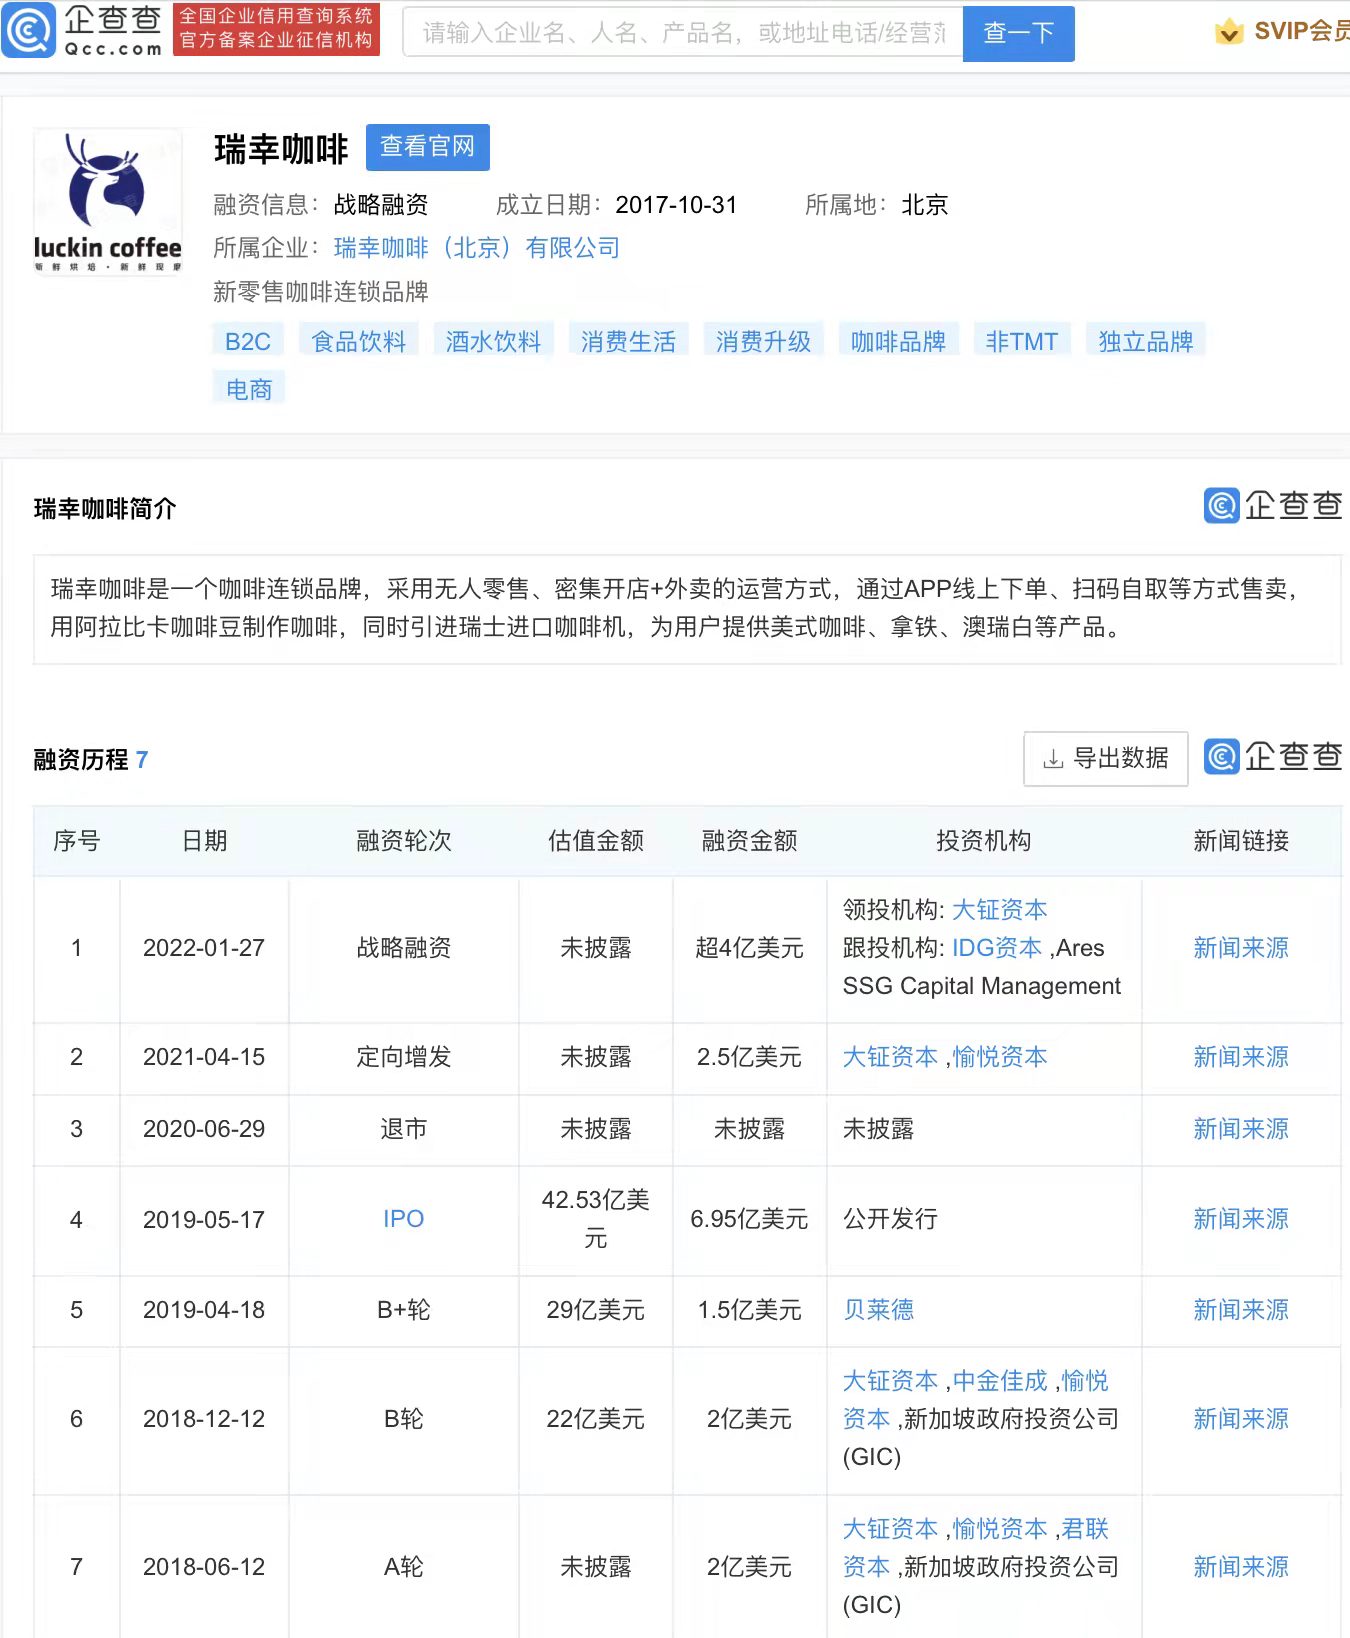Image resolution: width=1350 pixels, height=1638 pixels.
Task: Open 大钲资本 lead investor link in row 1
Action: point(999,910)
